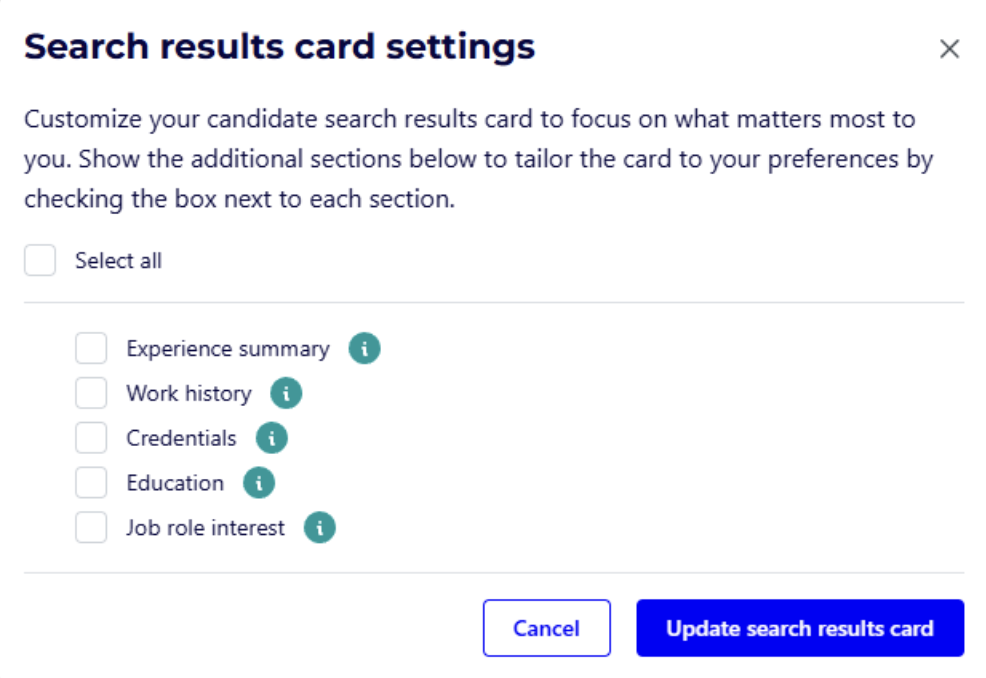This screenshot has height=678, width=986.
Task: Click the Job role interest label
Action: click(205, 528)
